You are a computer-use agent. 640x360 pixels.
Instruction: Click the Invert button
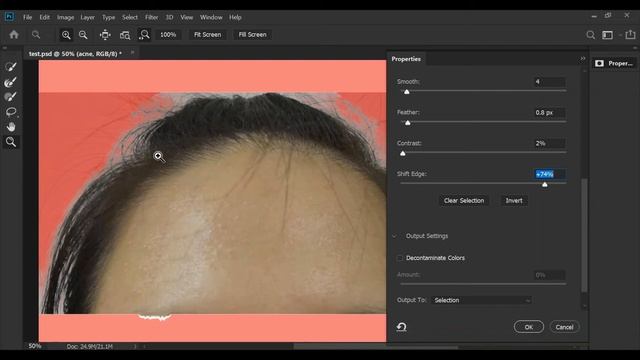click(x=514, y=200)
